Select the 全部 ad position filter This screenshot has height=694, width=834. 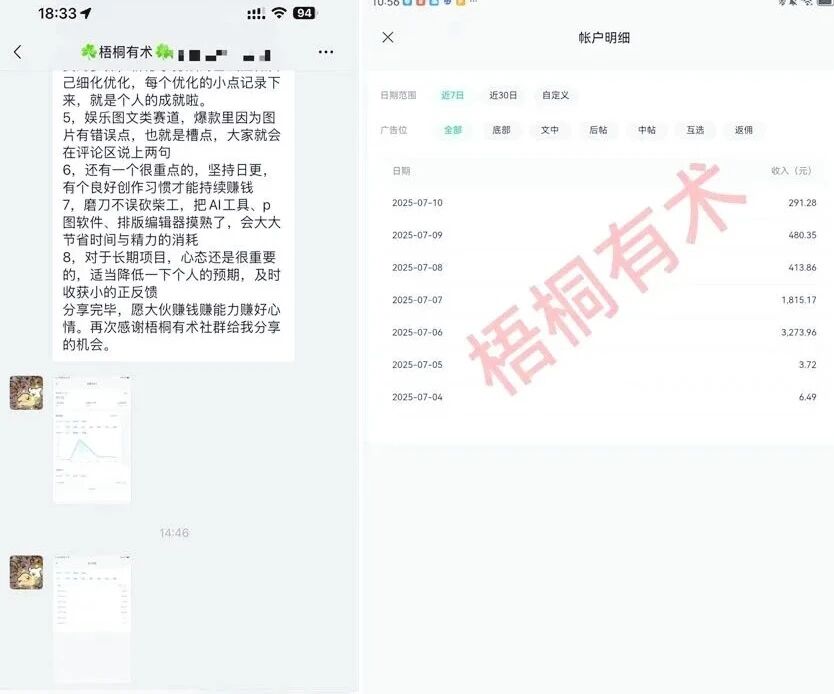pyautogui.click(x=453, y=130)
